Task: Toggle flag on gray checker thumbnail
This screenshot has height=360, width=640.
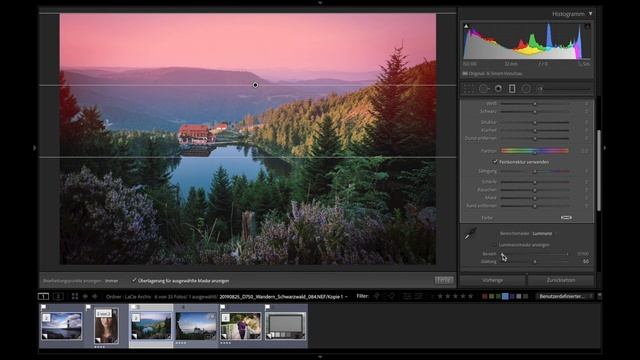Action: point(267,307)
